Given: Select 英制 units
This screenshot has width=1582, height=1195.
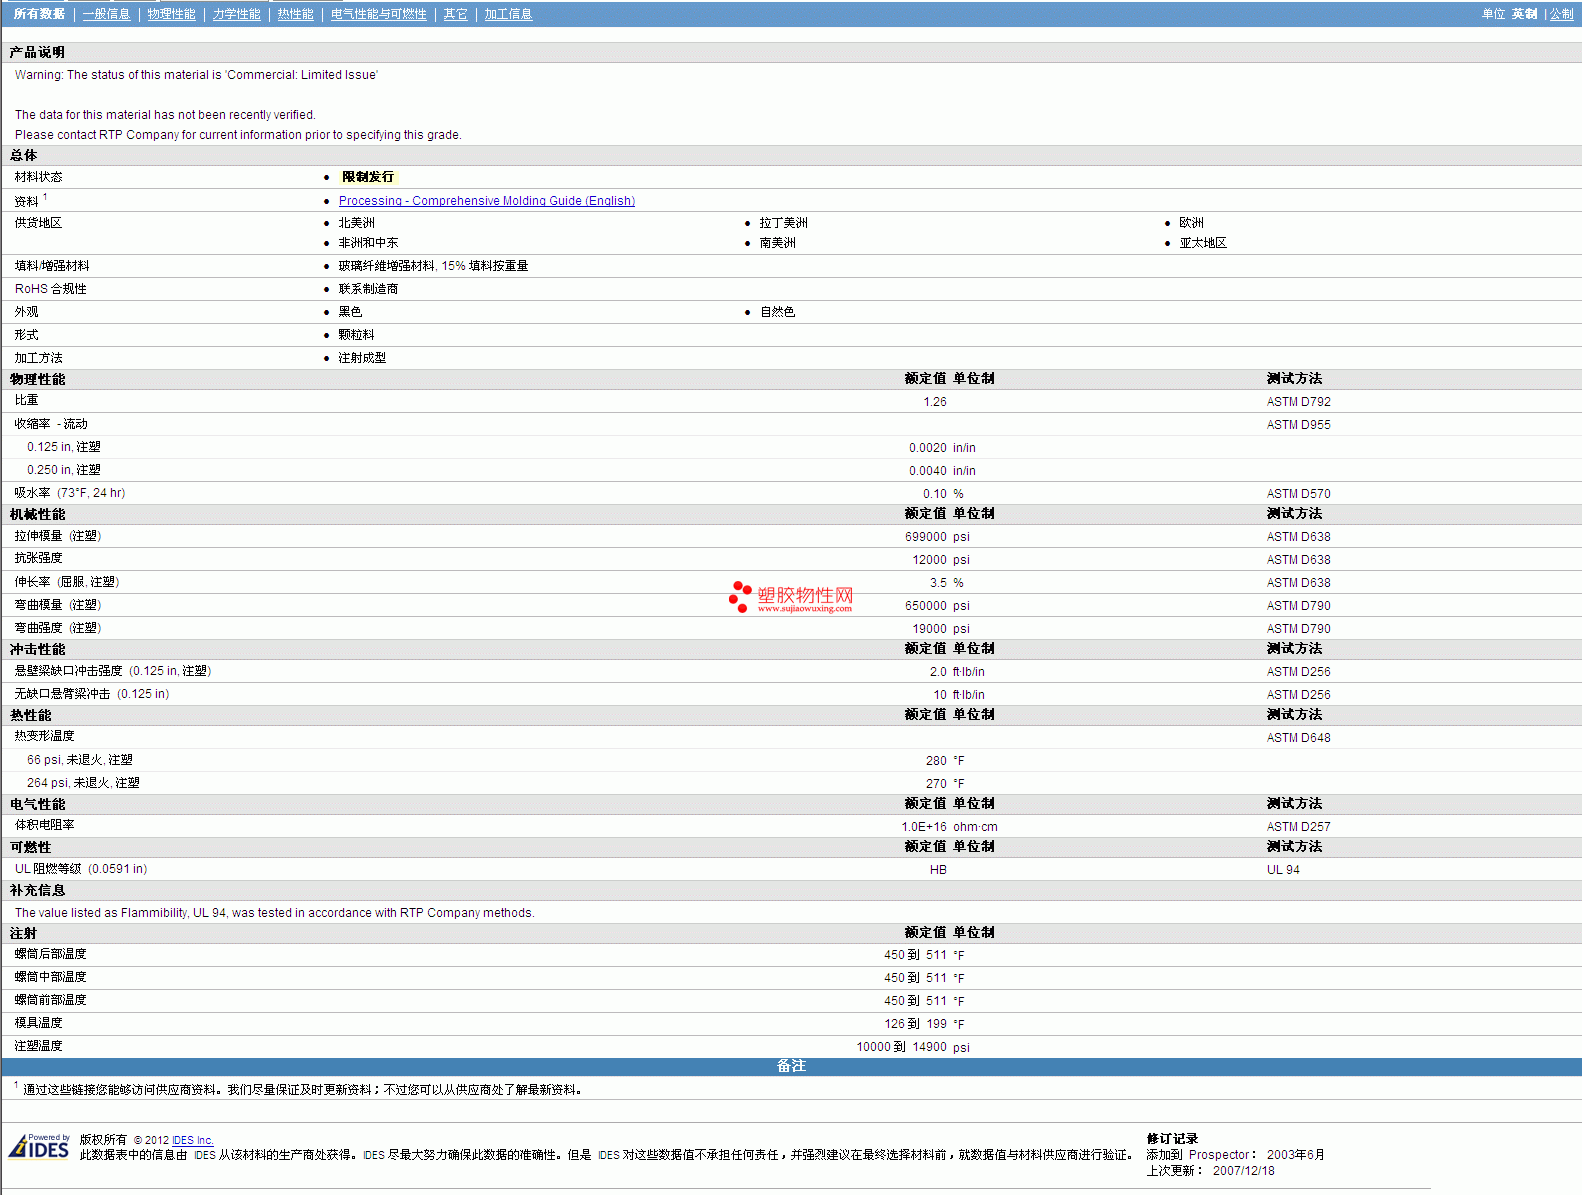Looking at the screenshot, I should (x=1524, y=14).
